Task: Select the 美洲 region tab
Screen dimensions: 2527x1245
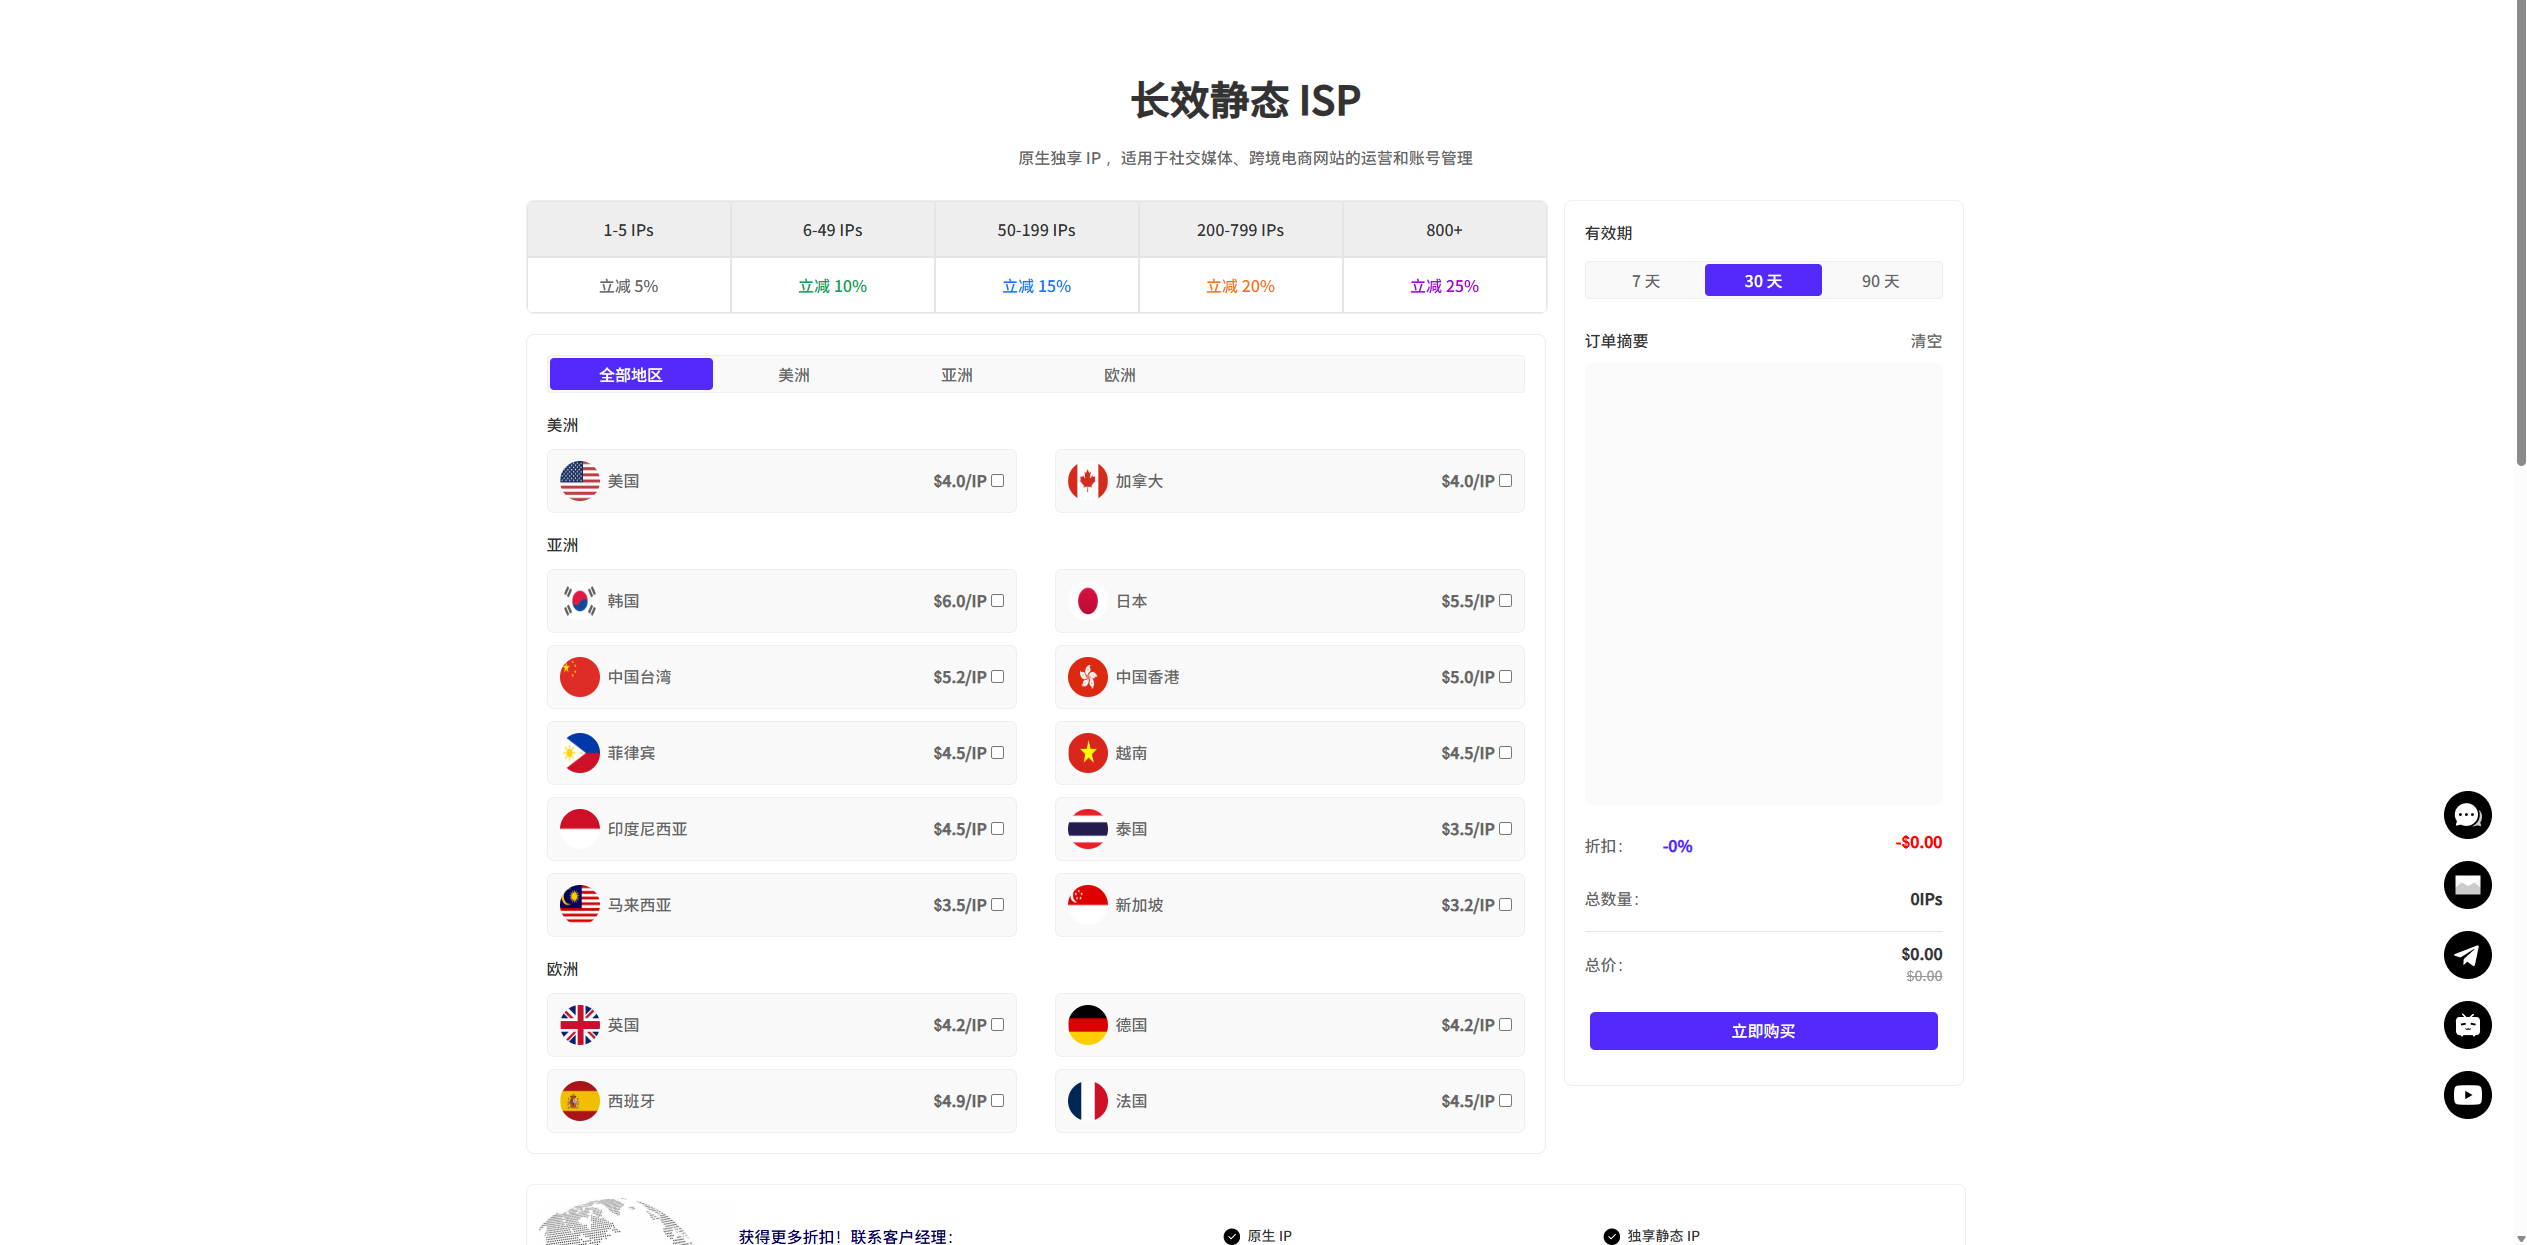Action: click(x=793, y=375)
